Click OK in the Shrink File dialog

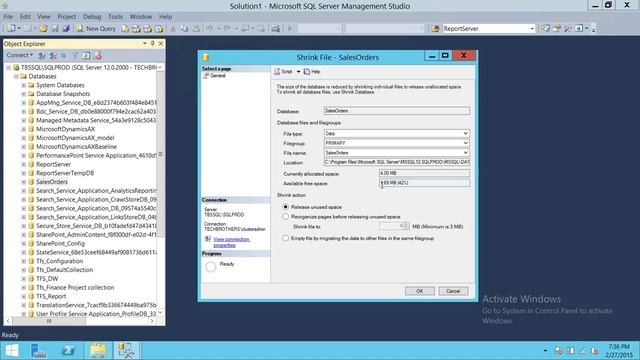coord(420,291)
